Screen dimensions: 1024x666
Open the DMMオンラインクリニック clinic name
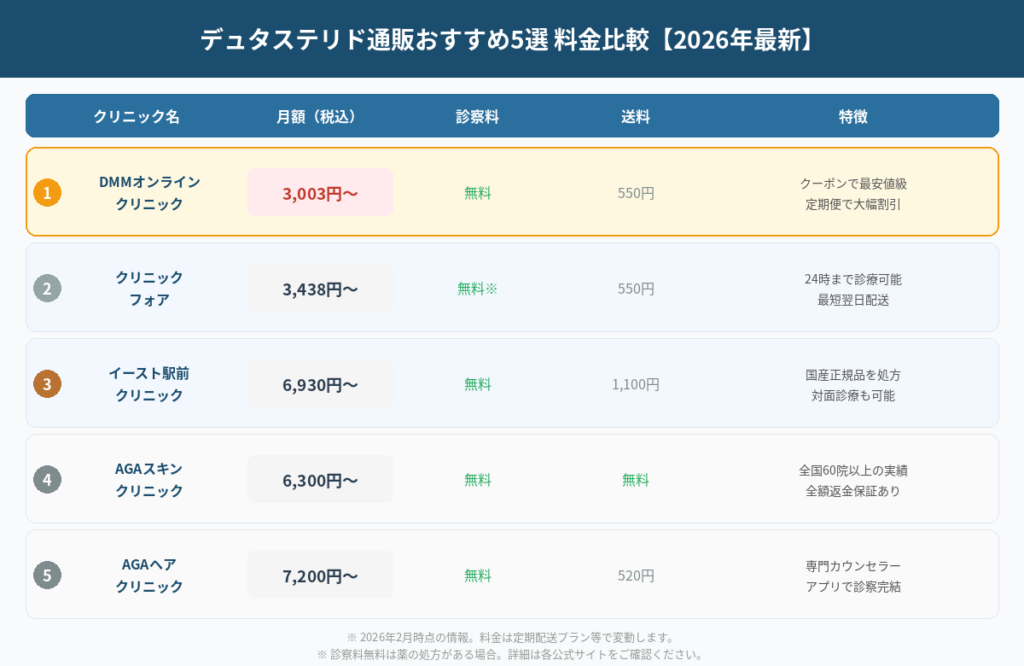pyautogui.click(x=148, y=192)
